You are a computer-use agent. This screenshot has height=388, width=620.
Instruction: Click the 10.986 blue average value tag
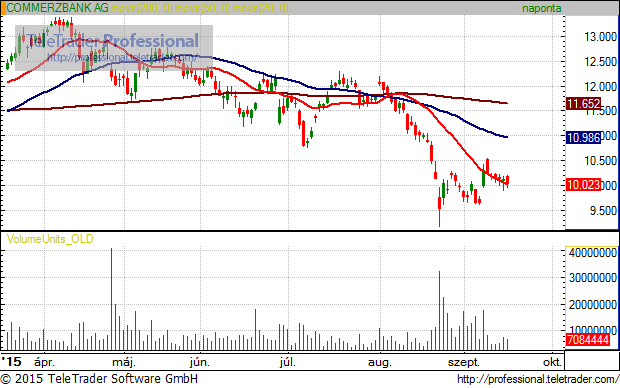click(583, 137)
